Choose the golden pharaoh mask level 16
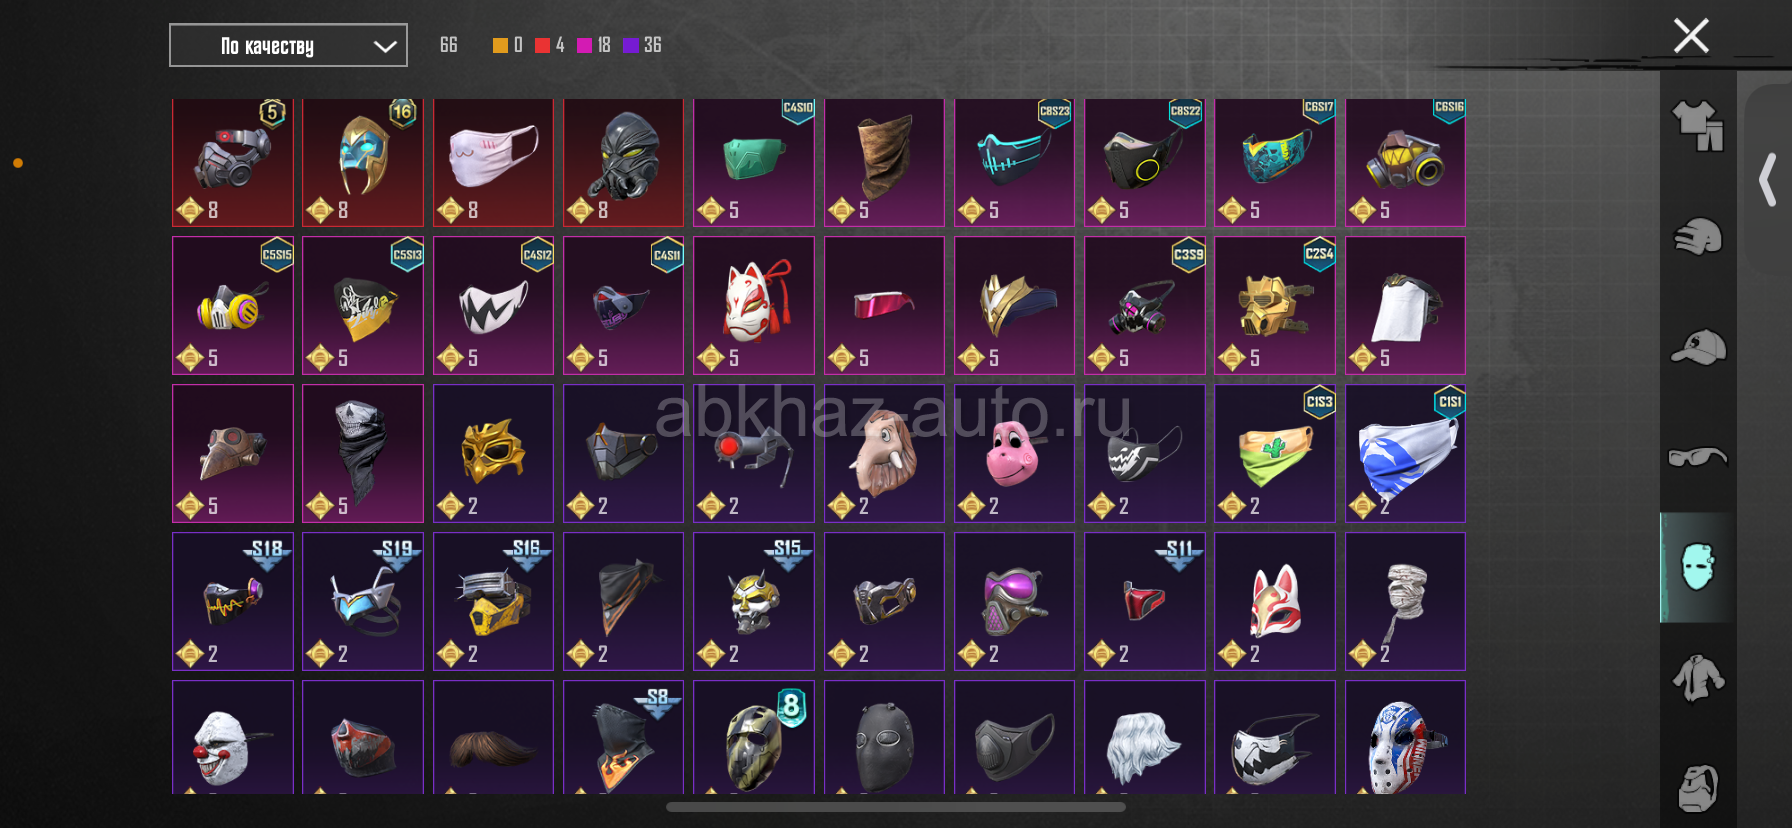Screen dimensions: 1792x828 coord(363,162)
